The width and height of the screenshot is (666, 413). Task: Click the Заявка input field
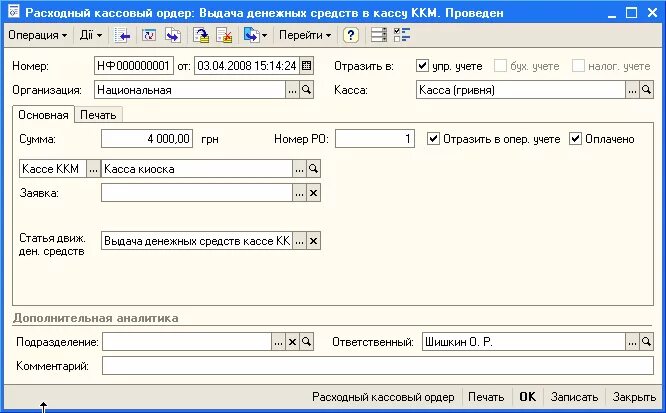click(197, 193)
